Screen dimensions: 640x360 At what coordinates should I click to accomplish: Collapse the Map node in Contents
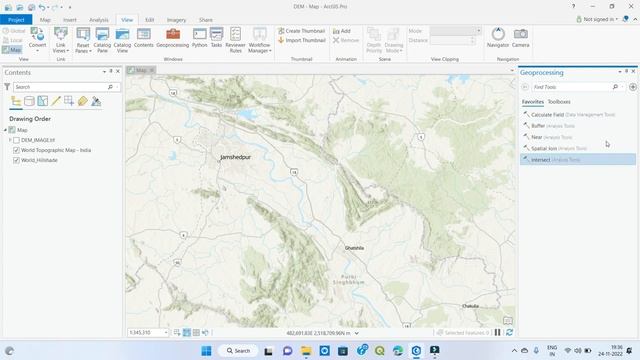pyautogui.click(x=5, y=130)
